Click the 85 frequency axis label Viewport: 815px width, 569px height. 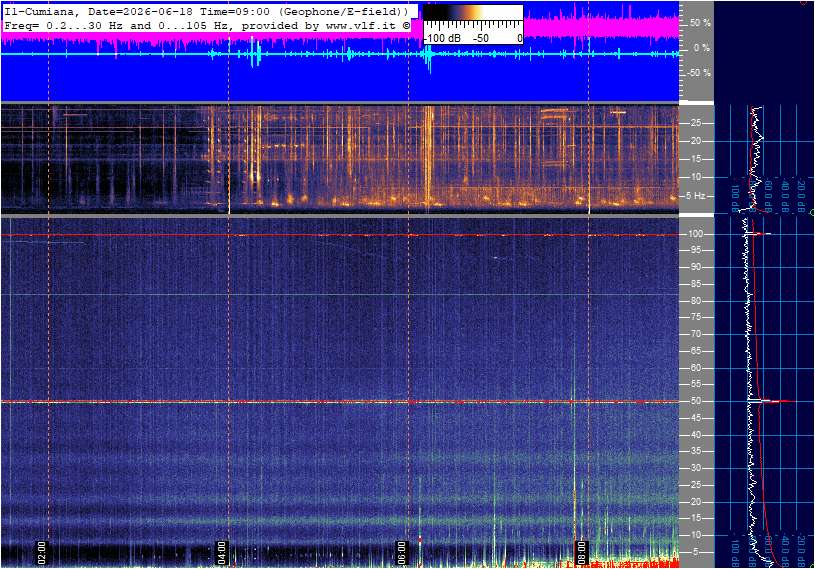[695, 284]
